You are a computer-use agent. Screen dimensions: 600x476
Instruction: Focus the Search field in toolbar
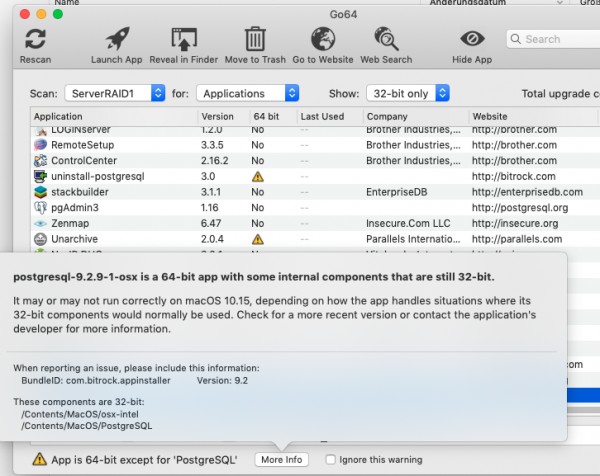tap(553, 39)
